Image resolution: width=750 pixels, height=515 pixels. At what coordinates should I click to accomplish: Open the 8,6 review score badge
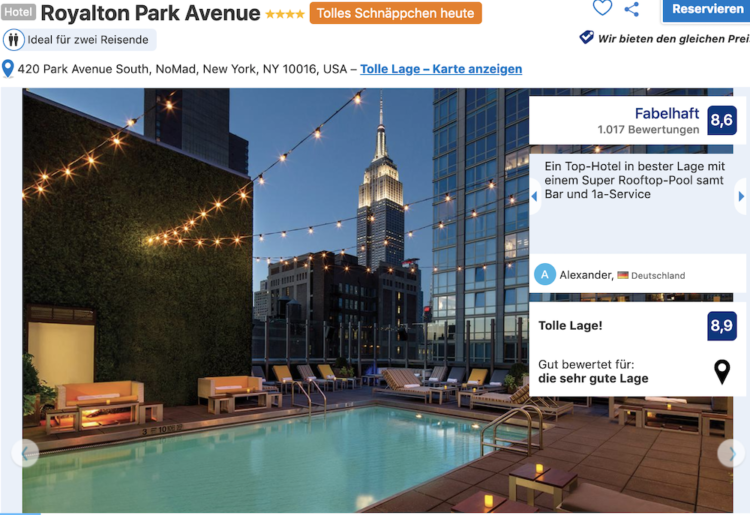pyautogui.click(x=722, y=120)
